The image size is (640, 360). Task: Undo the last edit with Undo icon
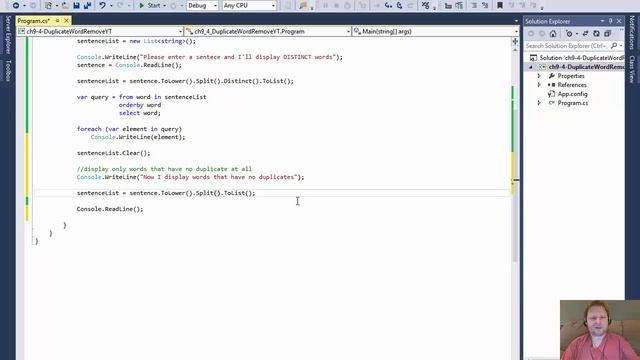point(102,6)
